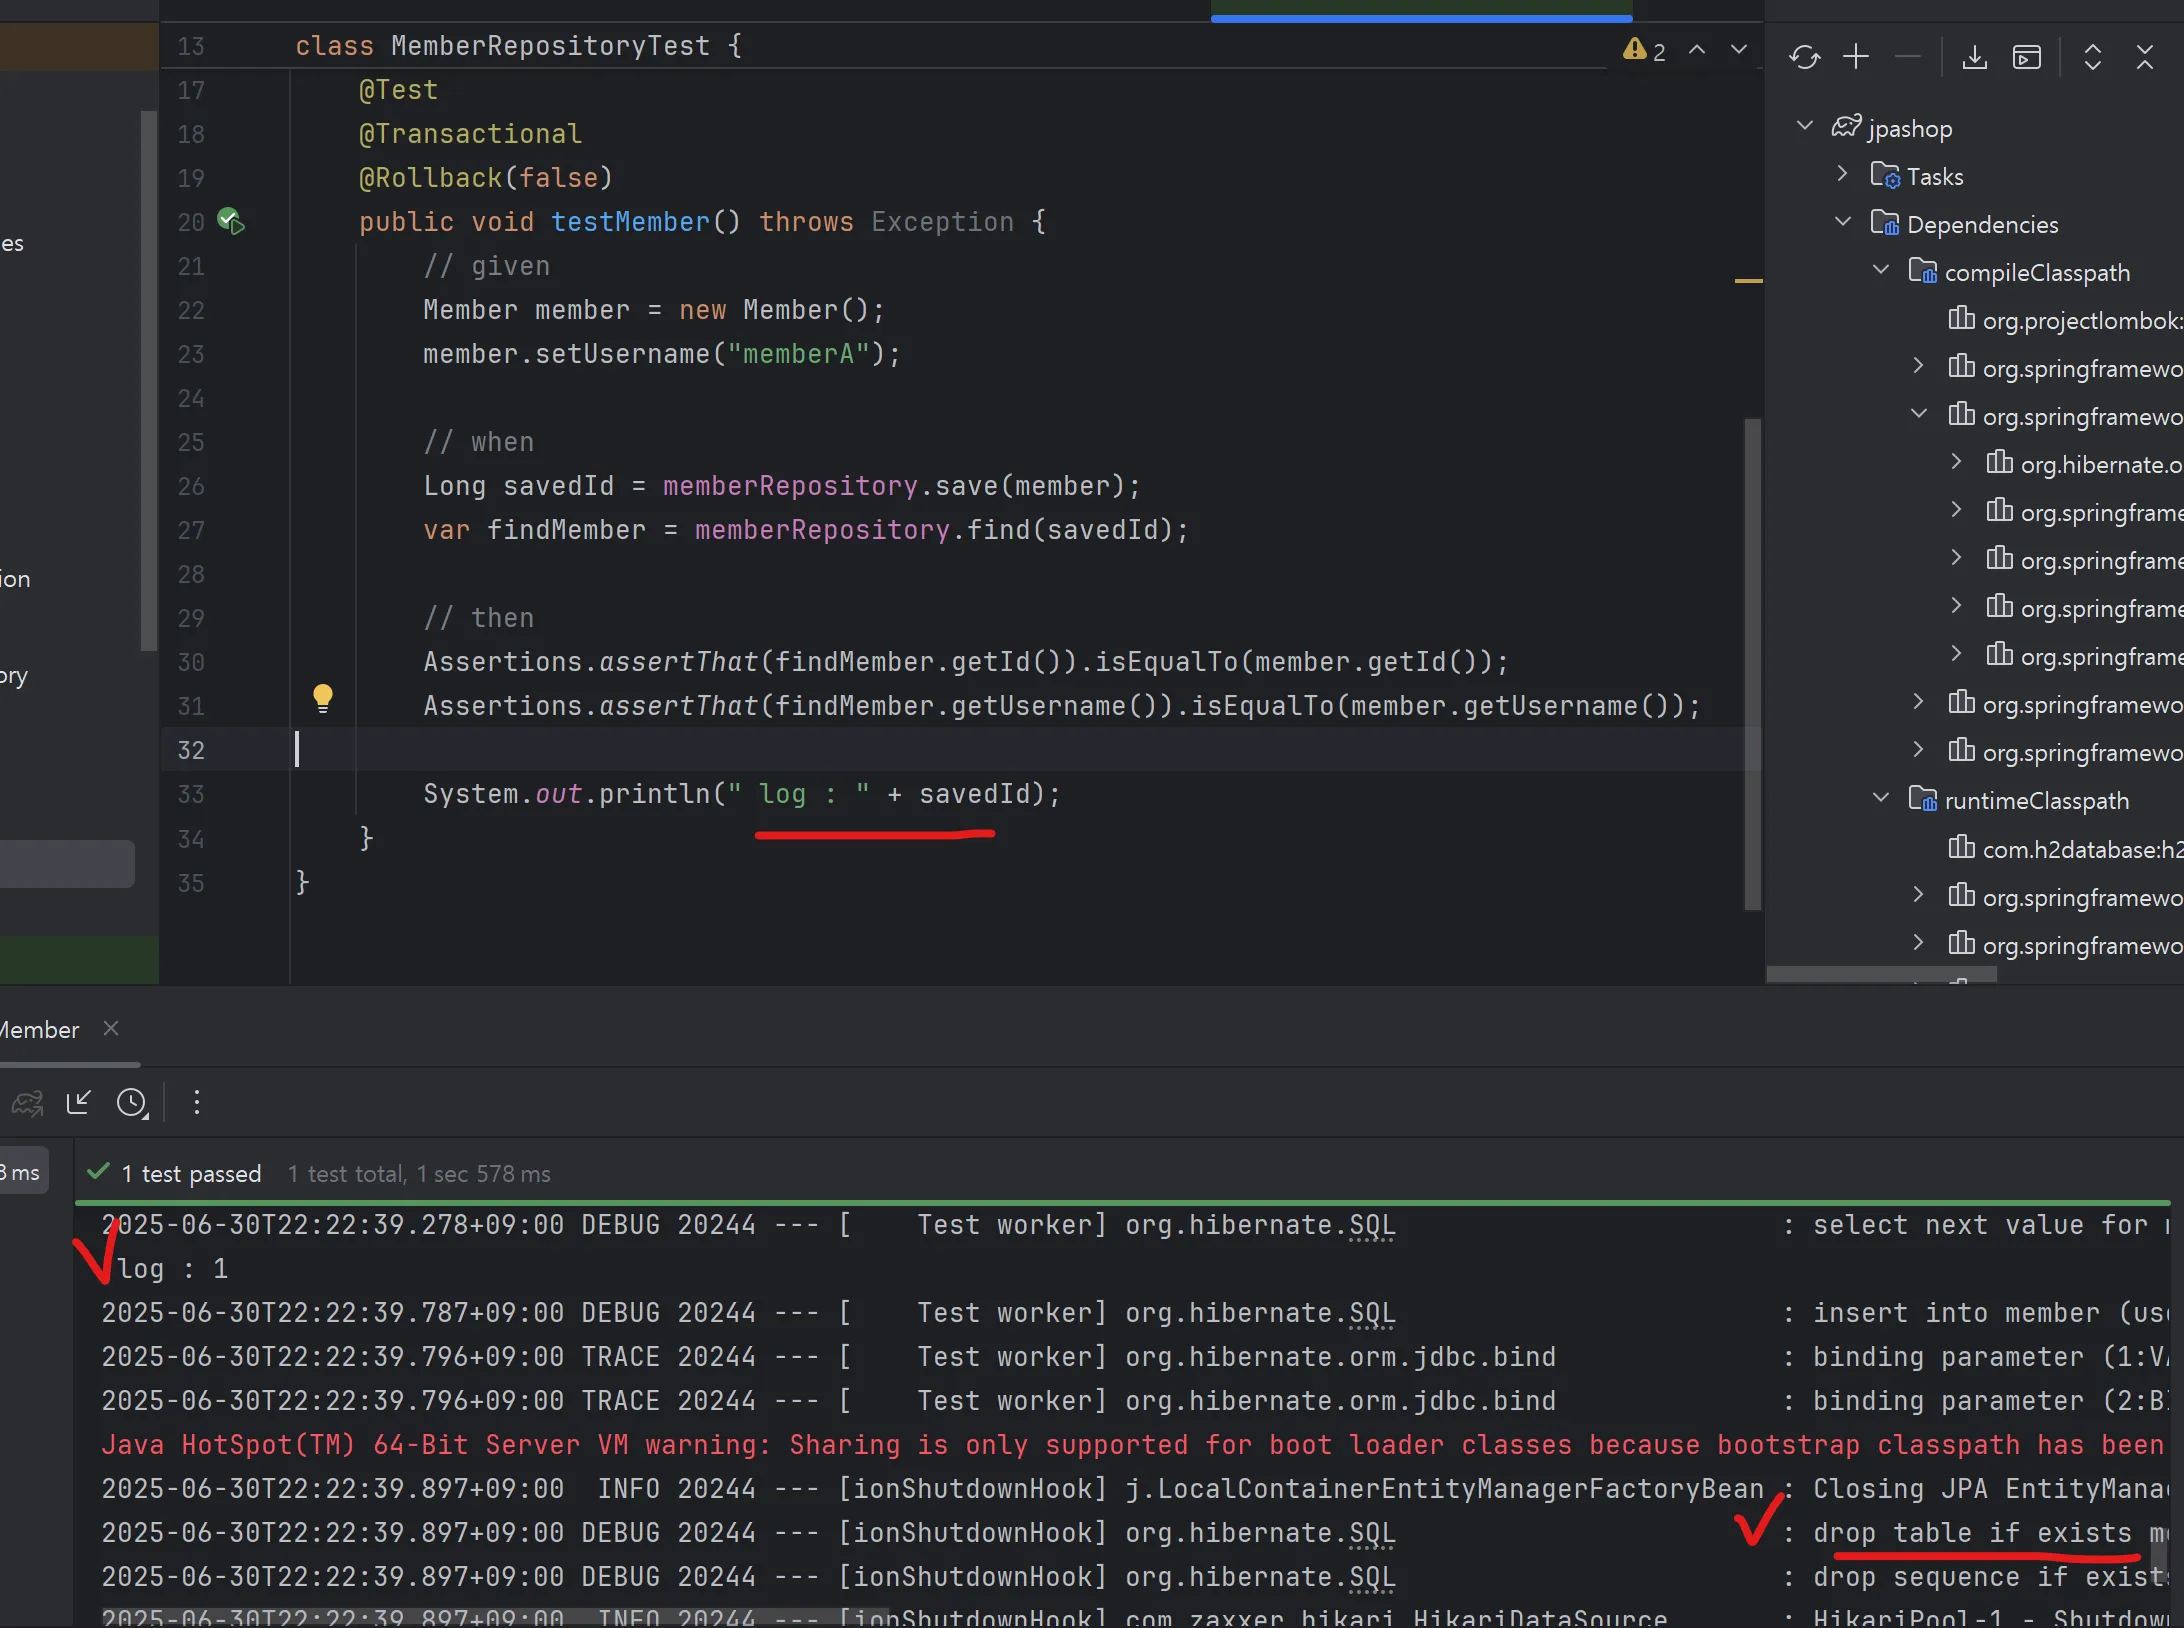Collapse the compileClasspath node

pyautogui.click(x=1881, y=270)
